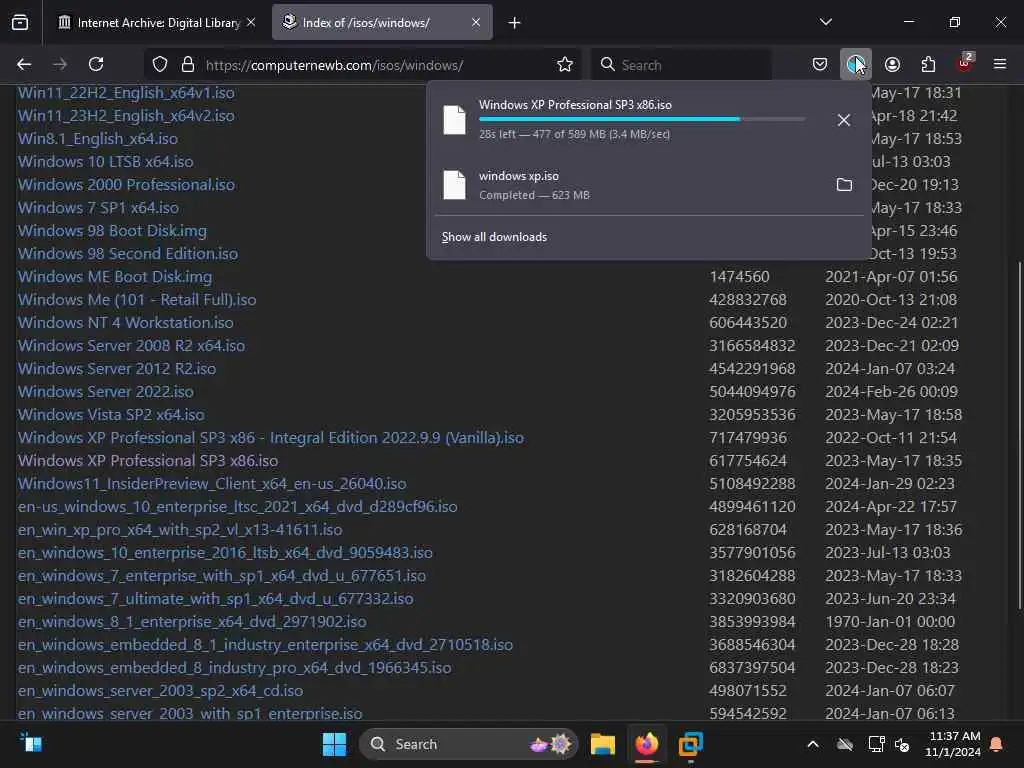Download the XP Integral Edition 2022.9.9 (Vanilla) iso
1024x768 pixels.
click(271, 438)
